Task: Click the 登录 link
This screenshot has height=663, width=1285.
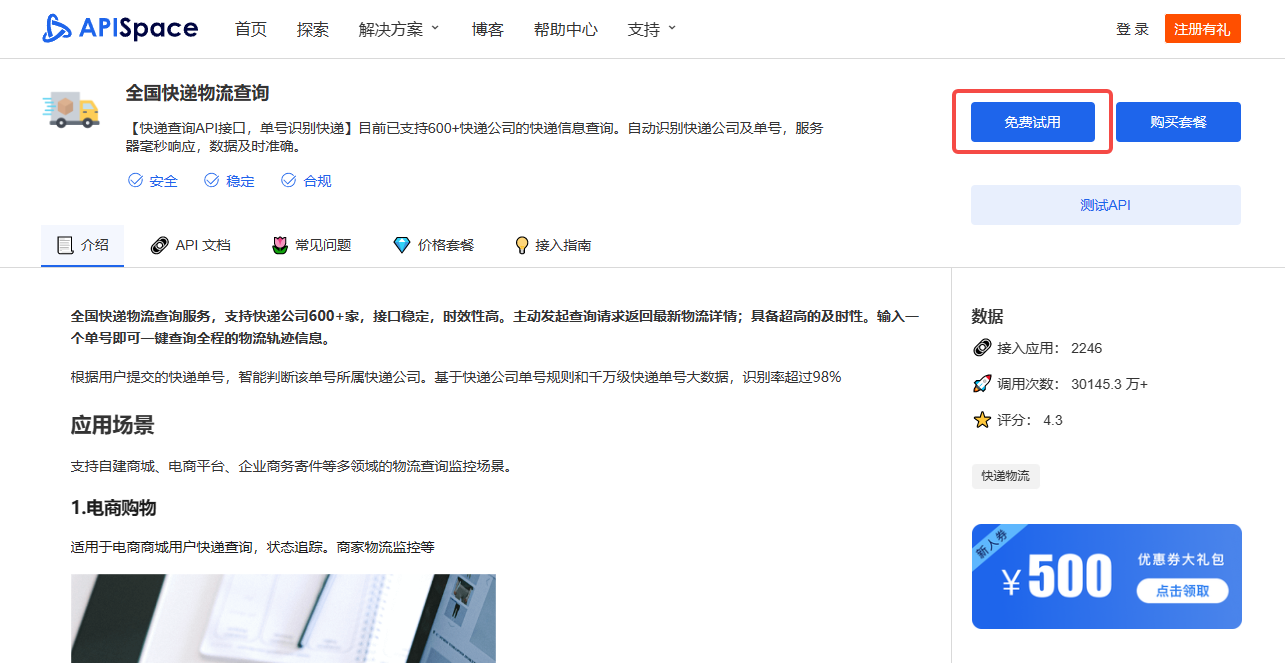Action: [1132, 29]
